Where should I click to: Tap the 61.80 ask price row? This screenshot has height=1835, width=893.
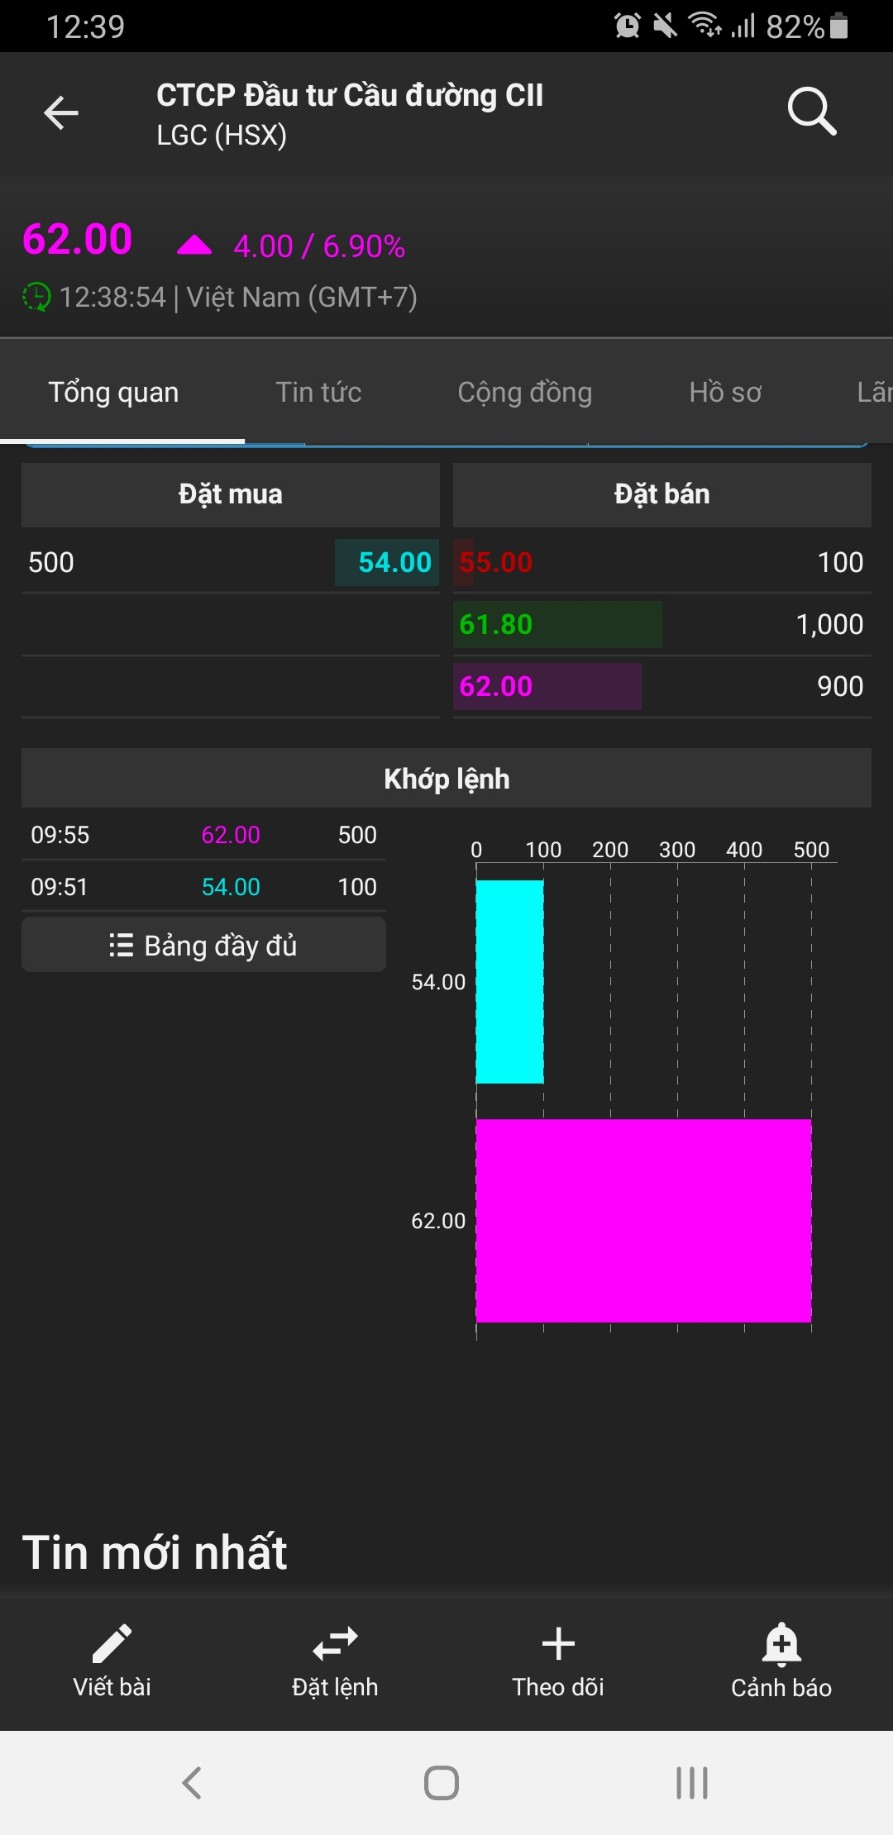[661, 624]
